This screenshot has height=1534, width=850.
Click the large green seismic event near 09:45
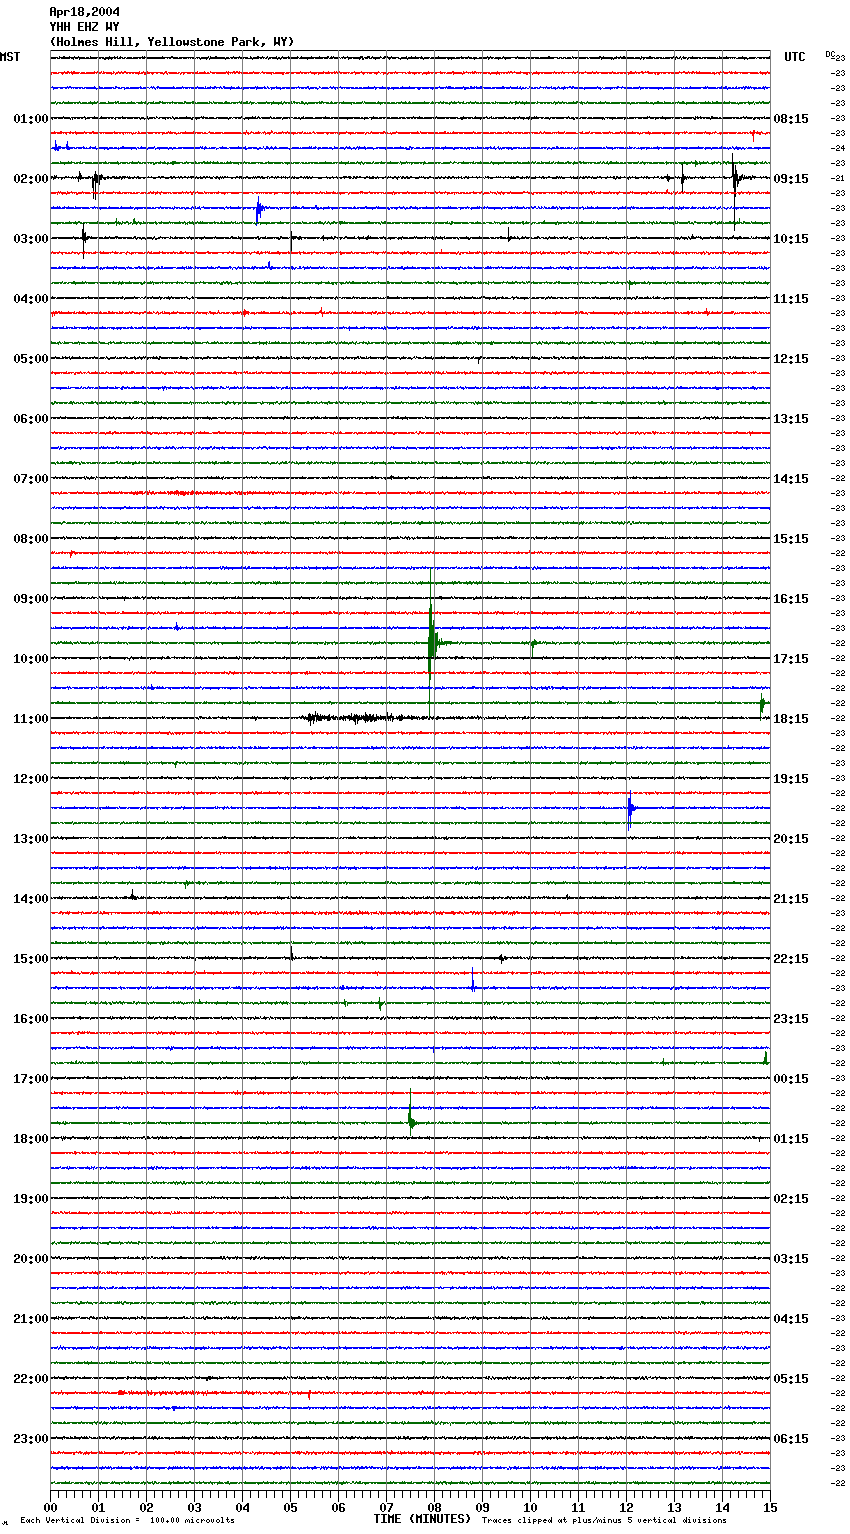click(x=432, y=643)
